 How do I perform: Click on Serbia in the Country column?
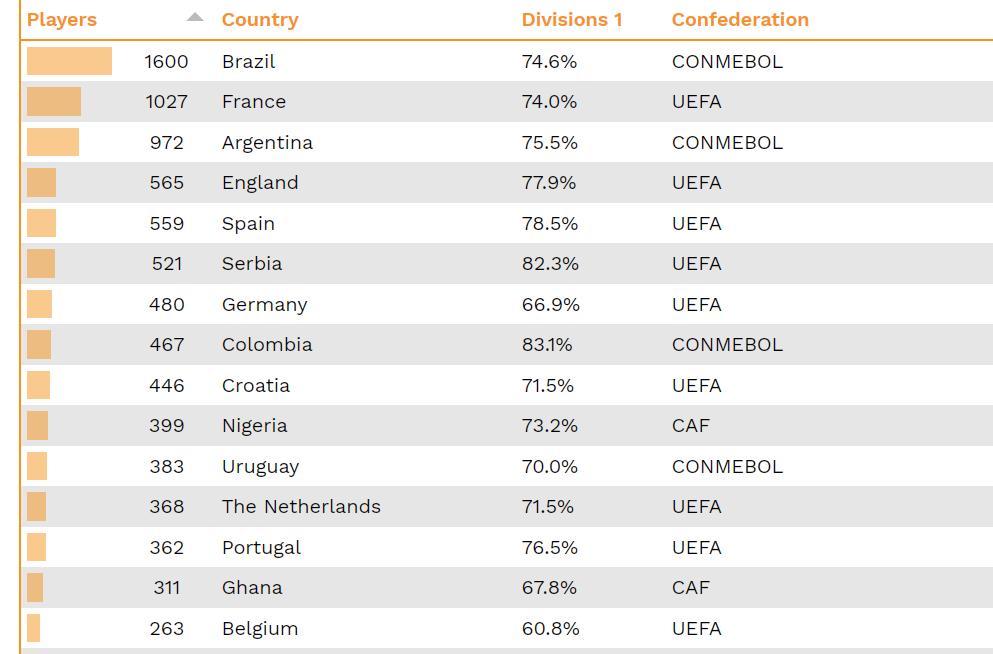252,264
